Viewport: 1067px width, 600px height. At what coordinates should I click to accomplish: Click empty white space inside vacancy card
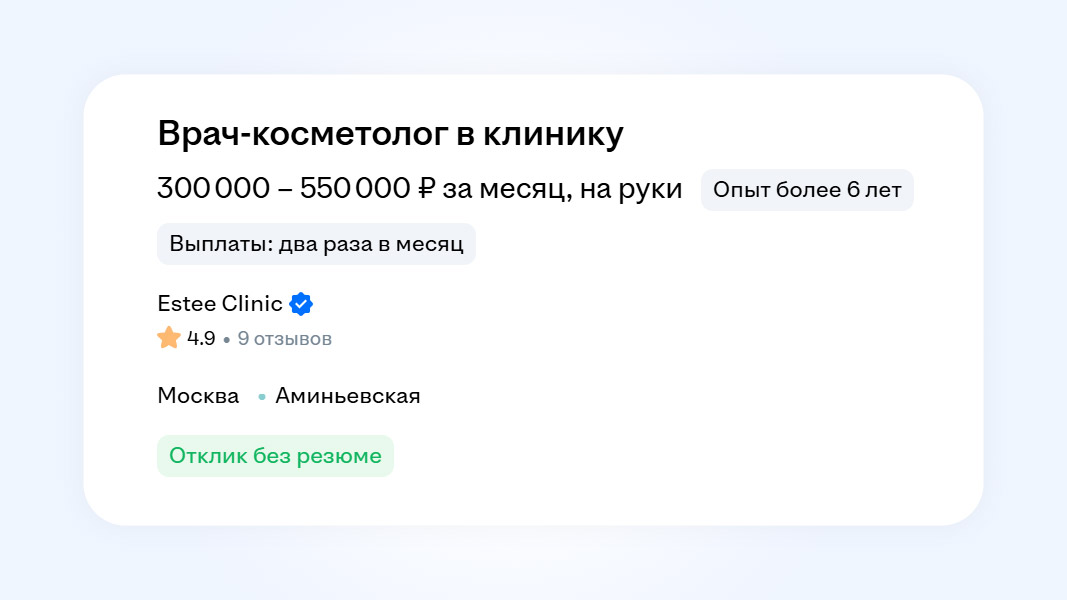click(x=700, y=400)
